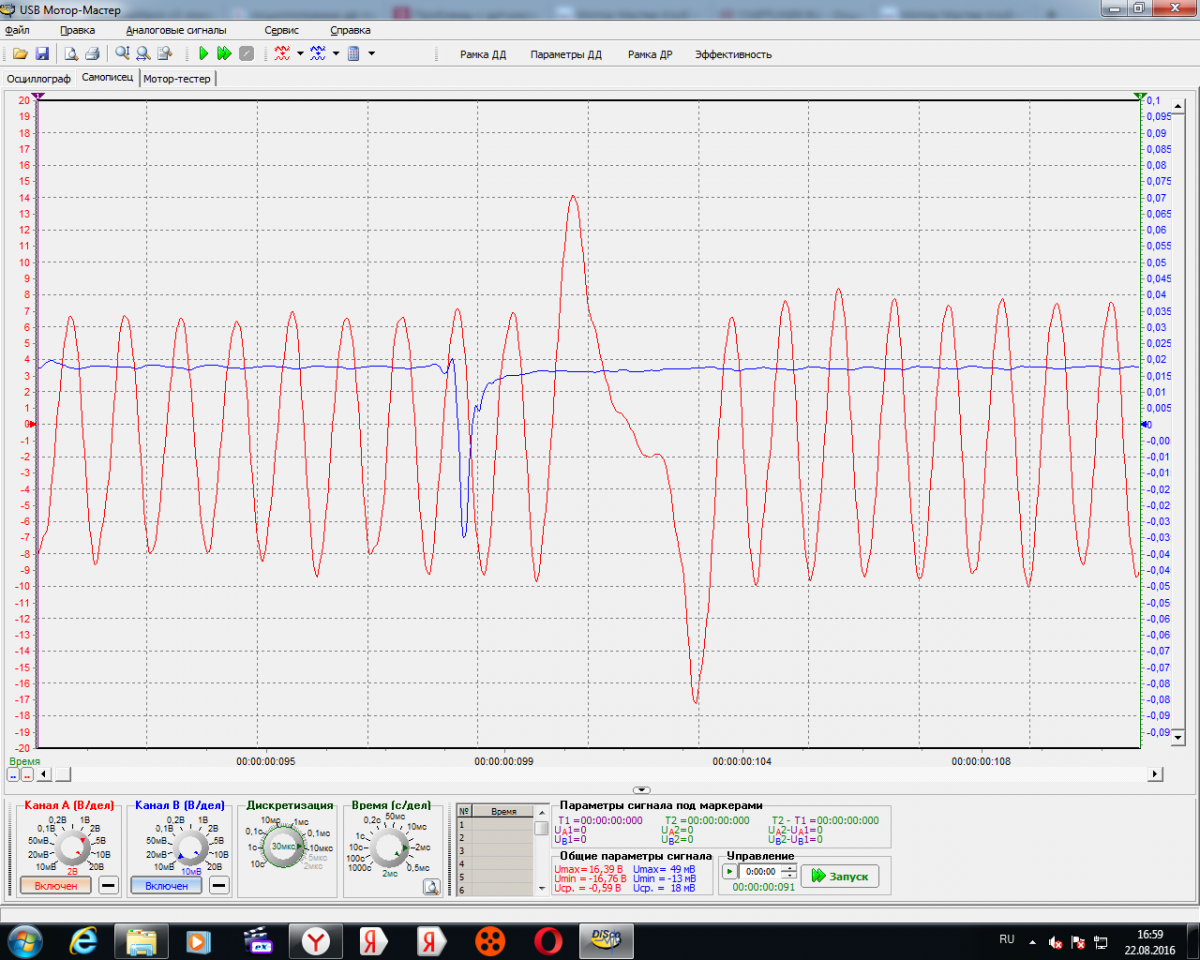Image resolution: width=1200 pixels, height=960 pixels.
Task: Save recording with floppy disk icon
Action: pyautogui.click(x=42, y=54)
